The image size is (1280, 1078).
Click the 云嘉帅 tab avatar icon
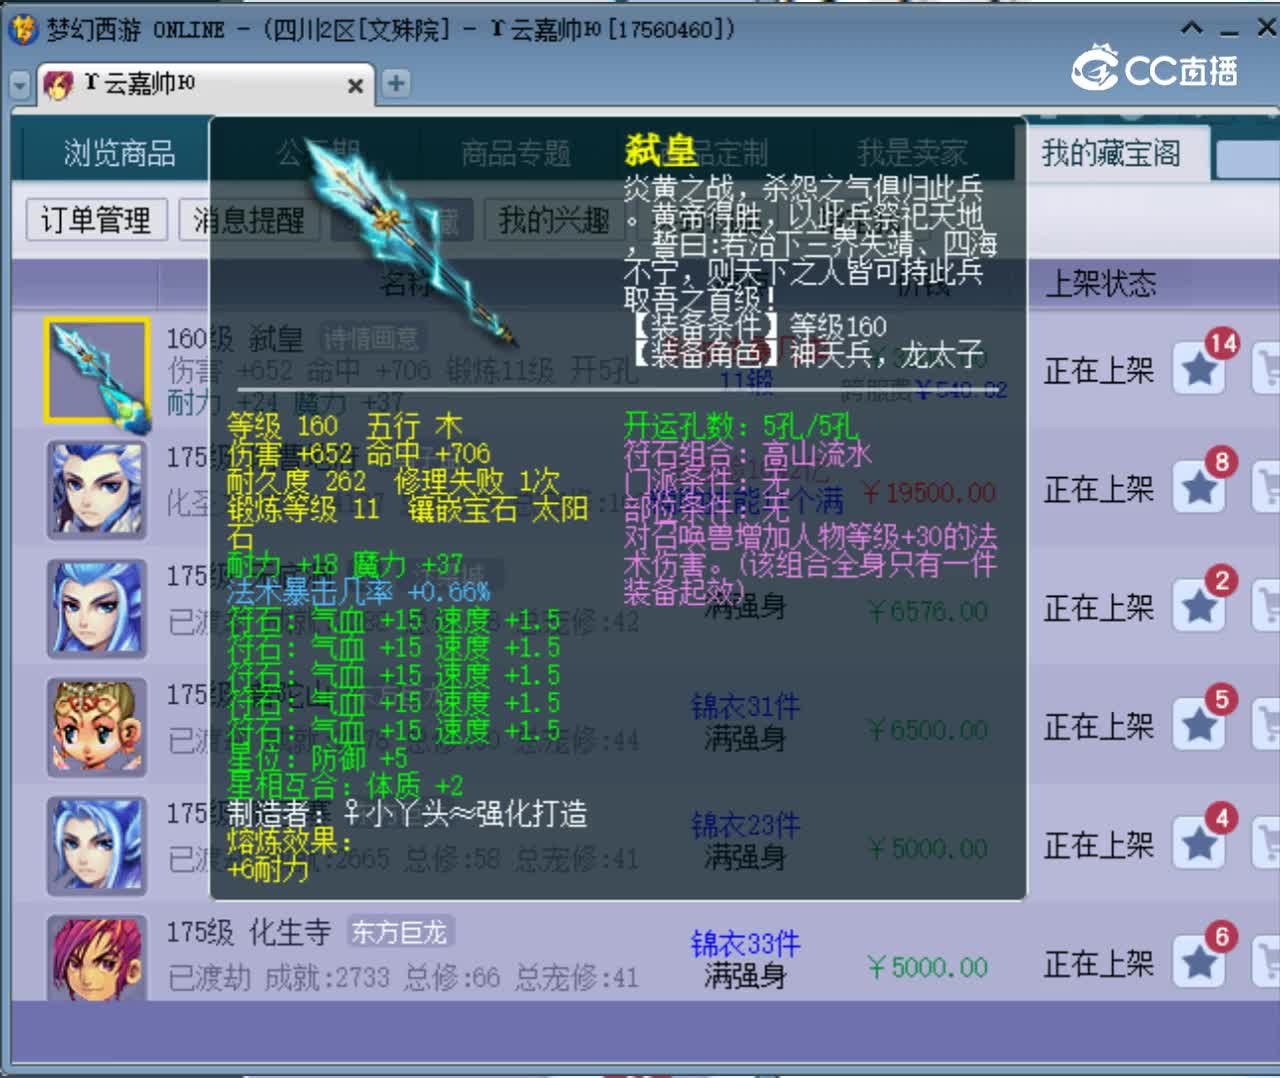pos(58,85)
